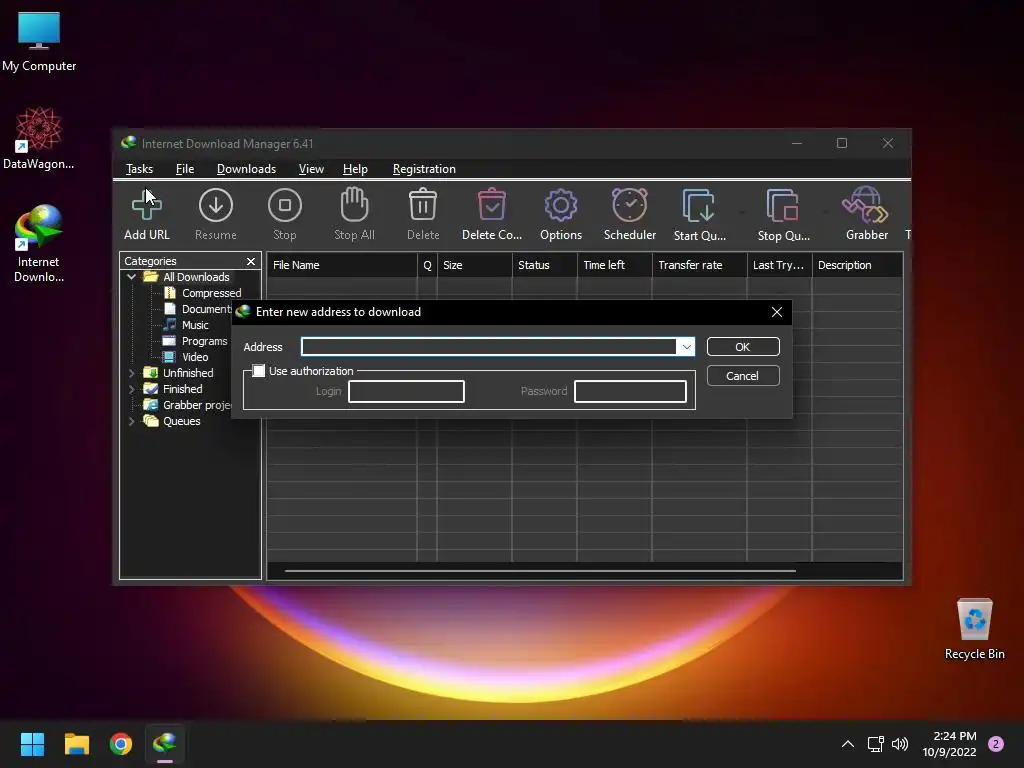Close the Categories panel
Screen dimensions: 1024x768
251,261
